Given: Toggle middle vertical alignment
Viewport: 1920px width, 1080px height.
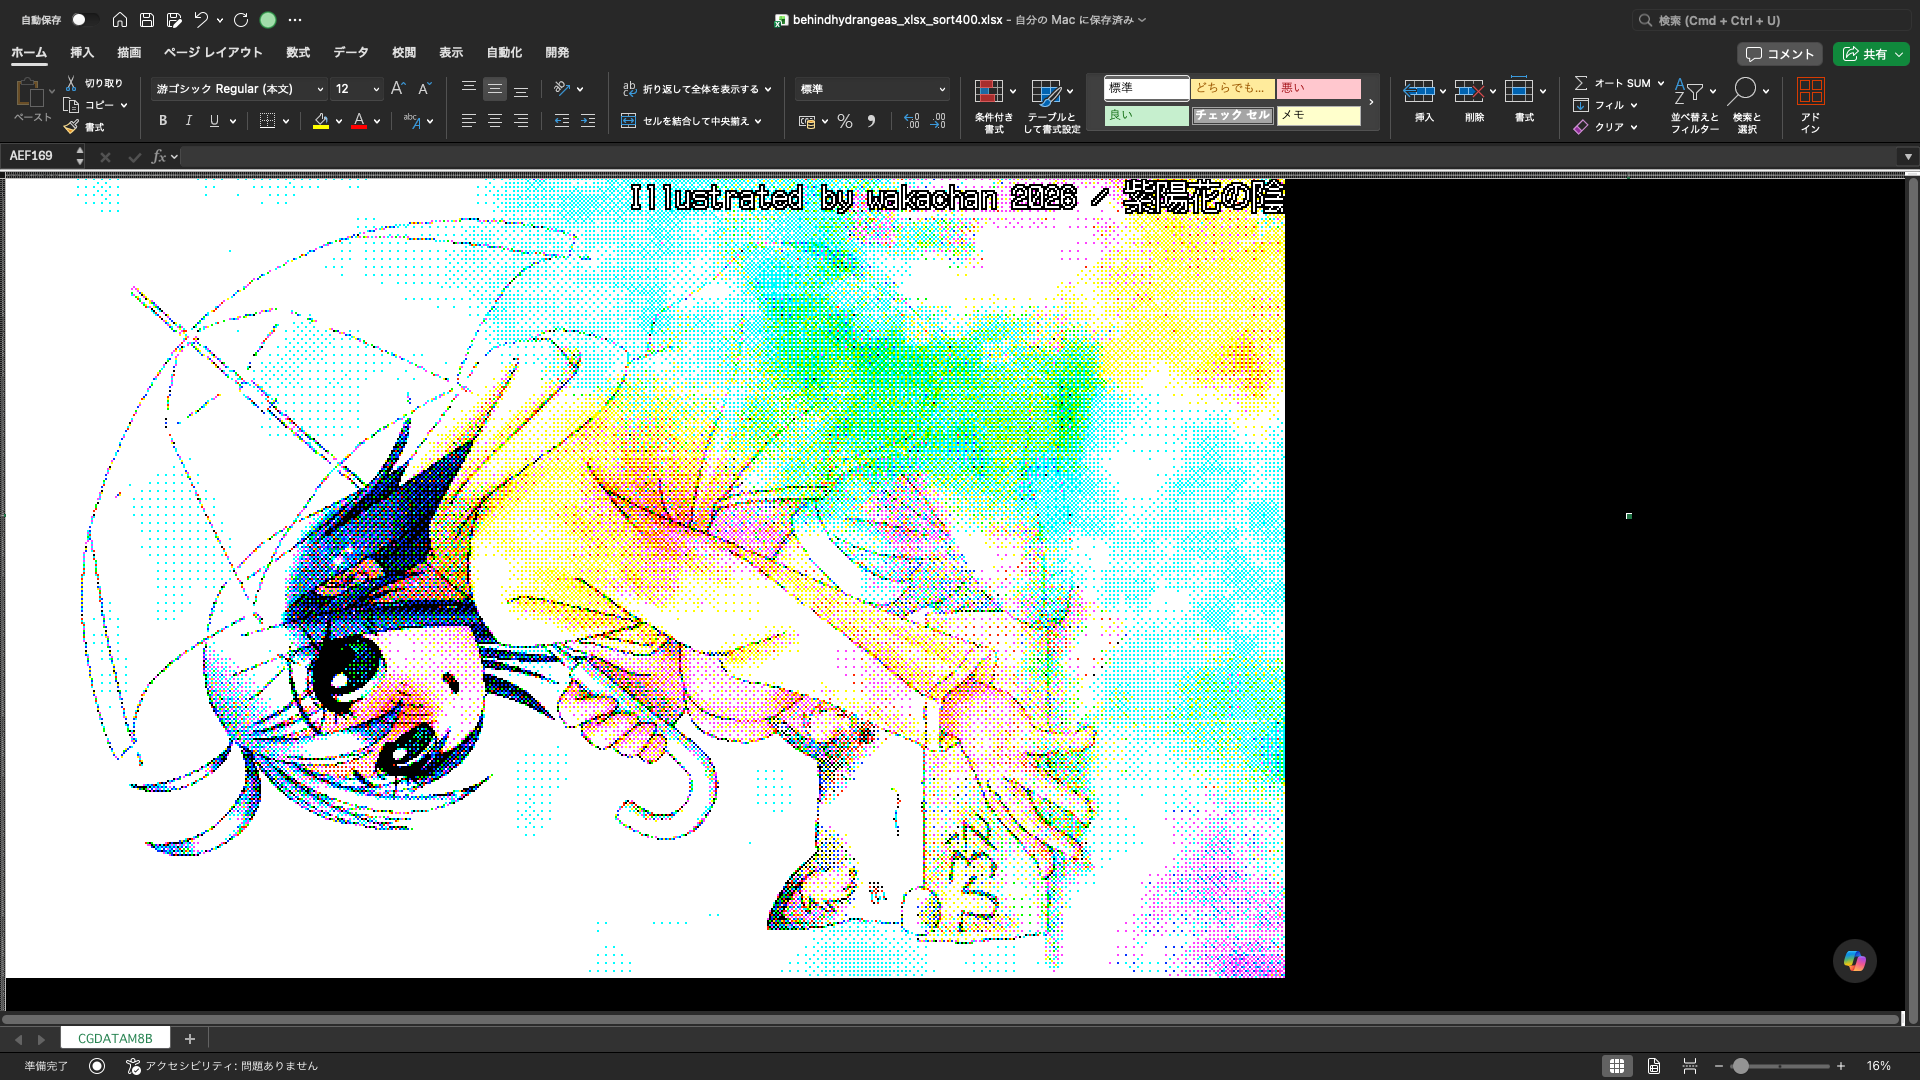Looking at the screenshot, I should click(495, 89).
